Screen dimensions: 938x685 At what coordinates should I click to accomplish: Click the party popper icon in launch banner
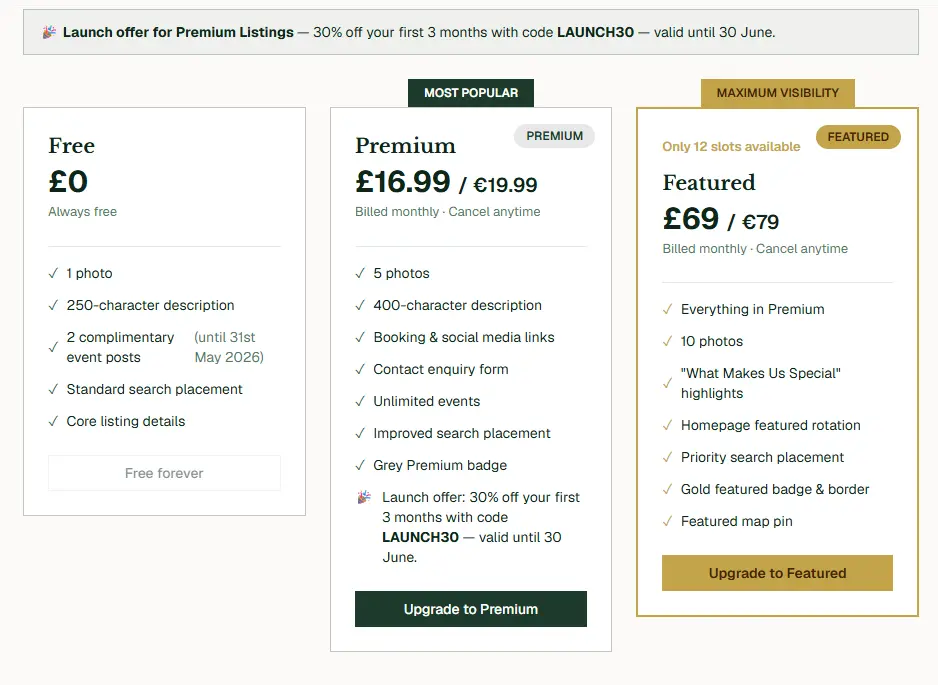49,32
